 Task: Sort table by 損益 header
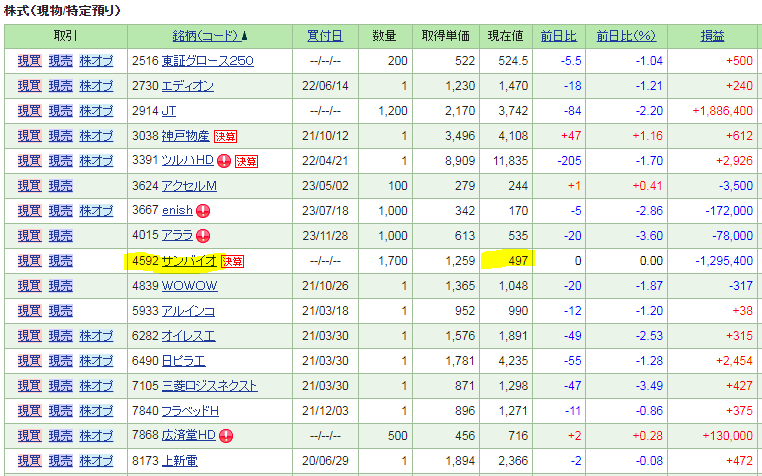pos(712,36)
